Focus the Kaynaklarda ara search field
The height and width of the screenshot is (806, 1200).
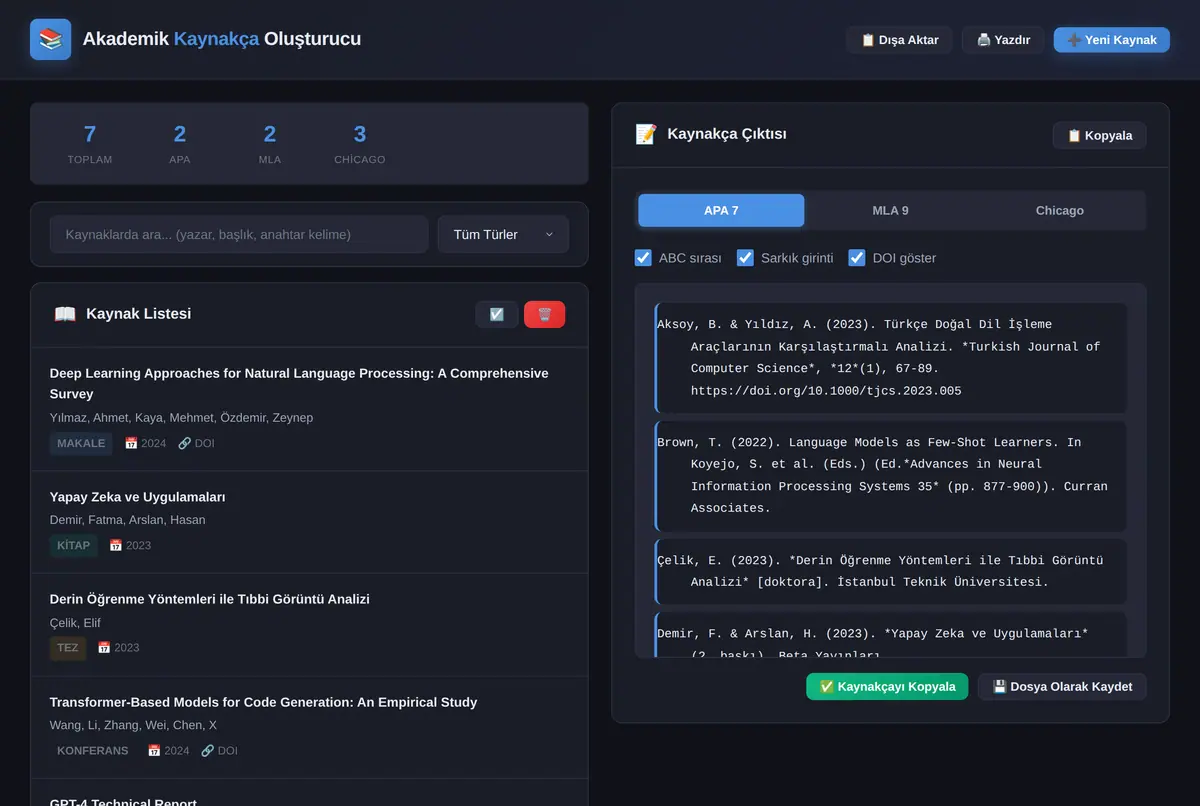click(x=239, y=234)
